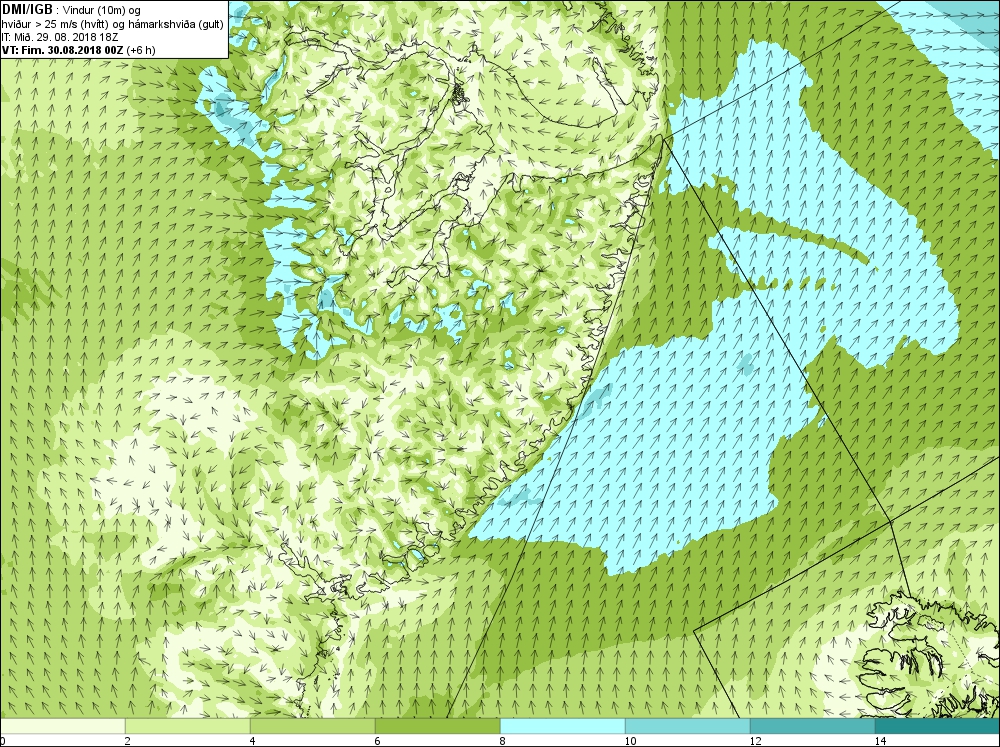Click the dark green 6–8 m/s legend swatch
Viewport: 1000px width, 747px height.
pos(438,726)
